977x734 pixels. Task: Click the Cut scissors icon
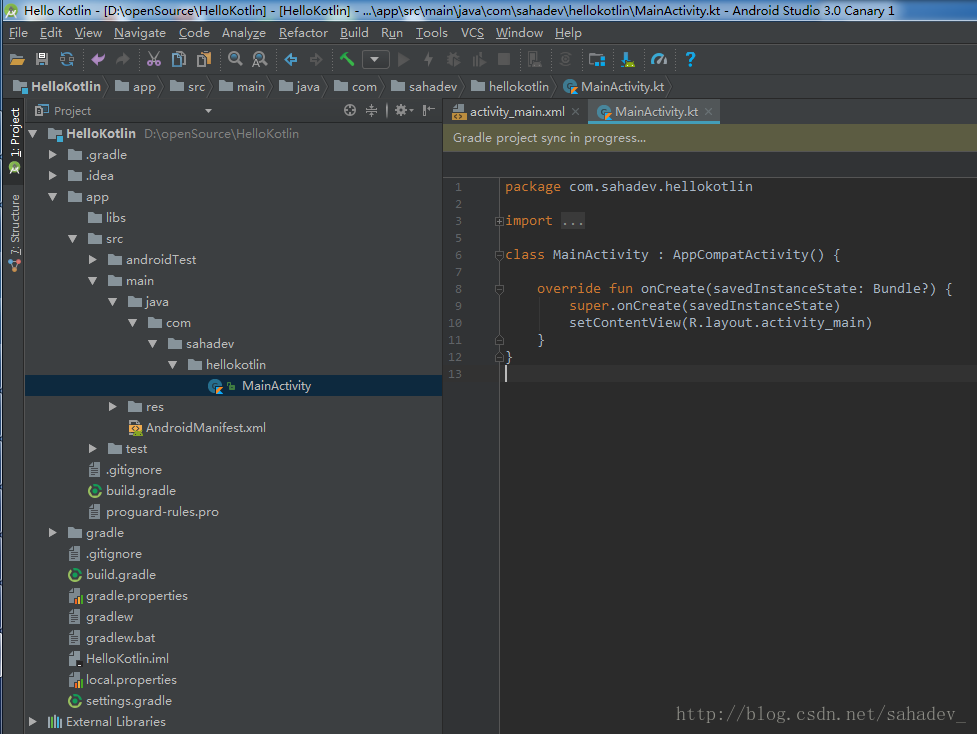point(153,60)
